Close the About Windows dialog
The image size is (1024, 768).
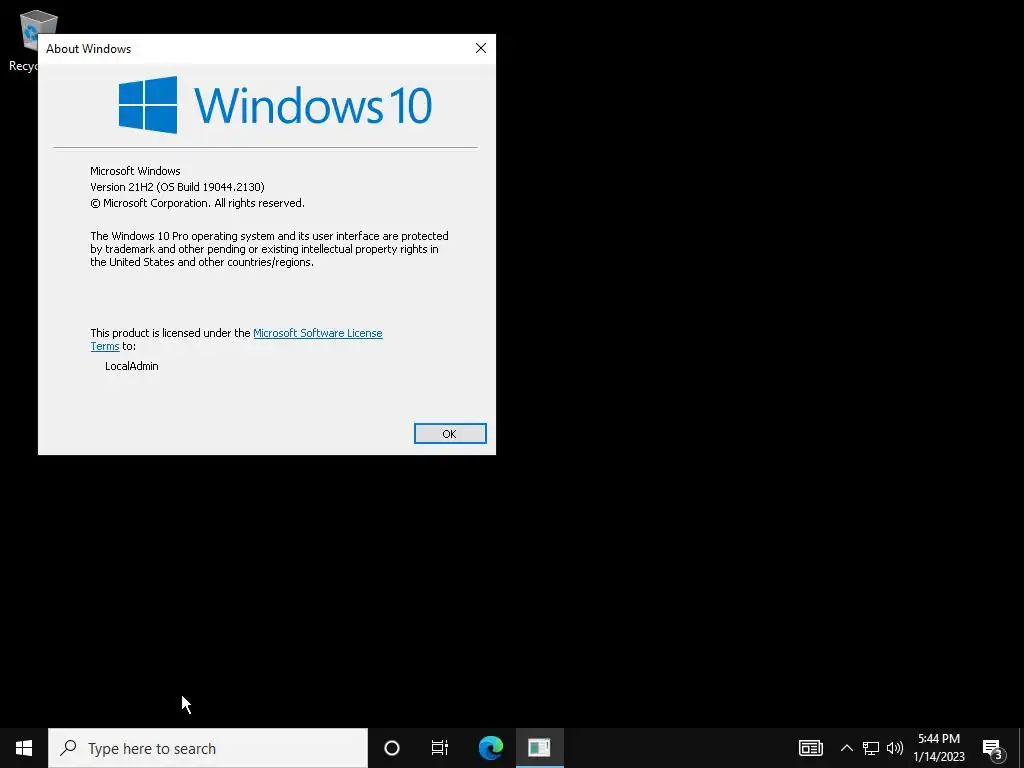481,48
